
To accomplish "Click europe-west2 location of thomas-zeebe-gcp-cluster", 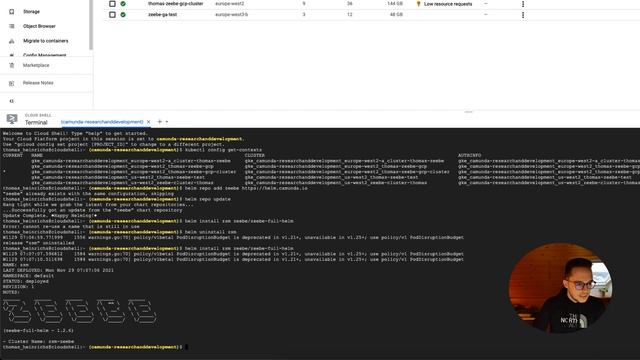I will coord(230,4).
